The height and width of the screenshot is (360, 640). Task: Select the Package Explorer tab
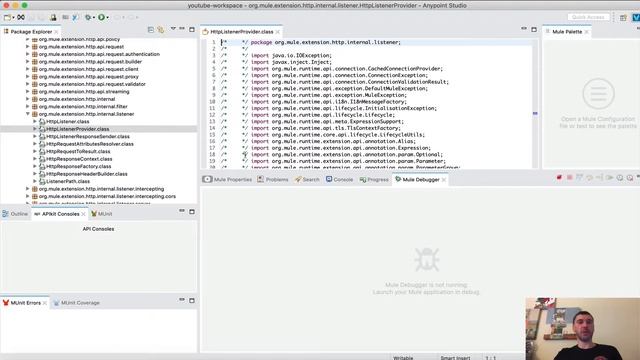(31, 31)
